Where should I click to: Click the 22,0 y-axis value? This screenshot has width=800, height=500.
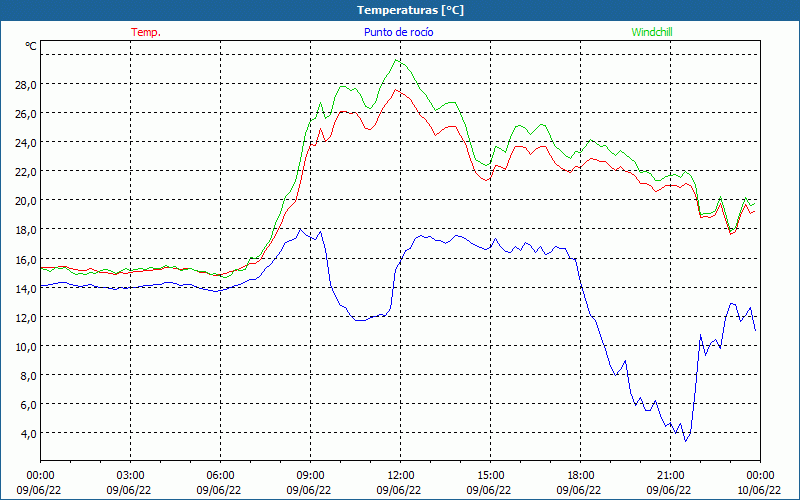tap(26, 171)
